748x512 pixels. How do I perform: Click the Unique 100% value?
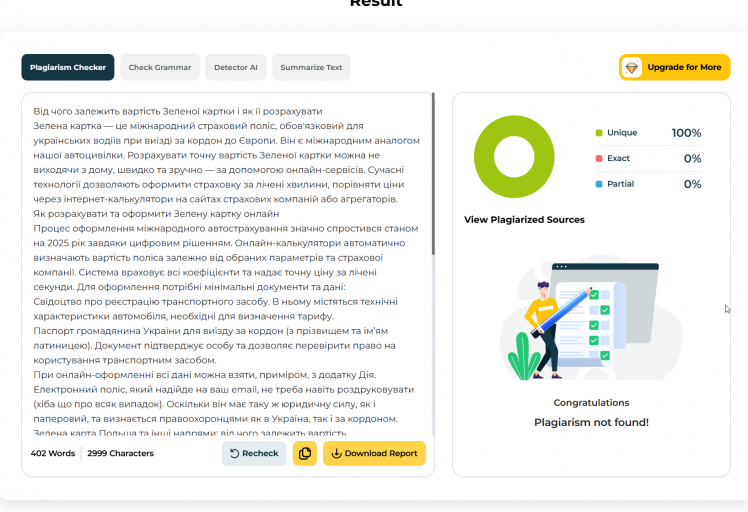[686, 133]
